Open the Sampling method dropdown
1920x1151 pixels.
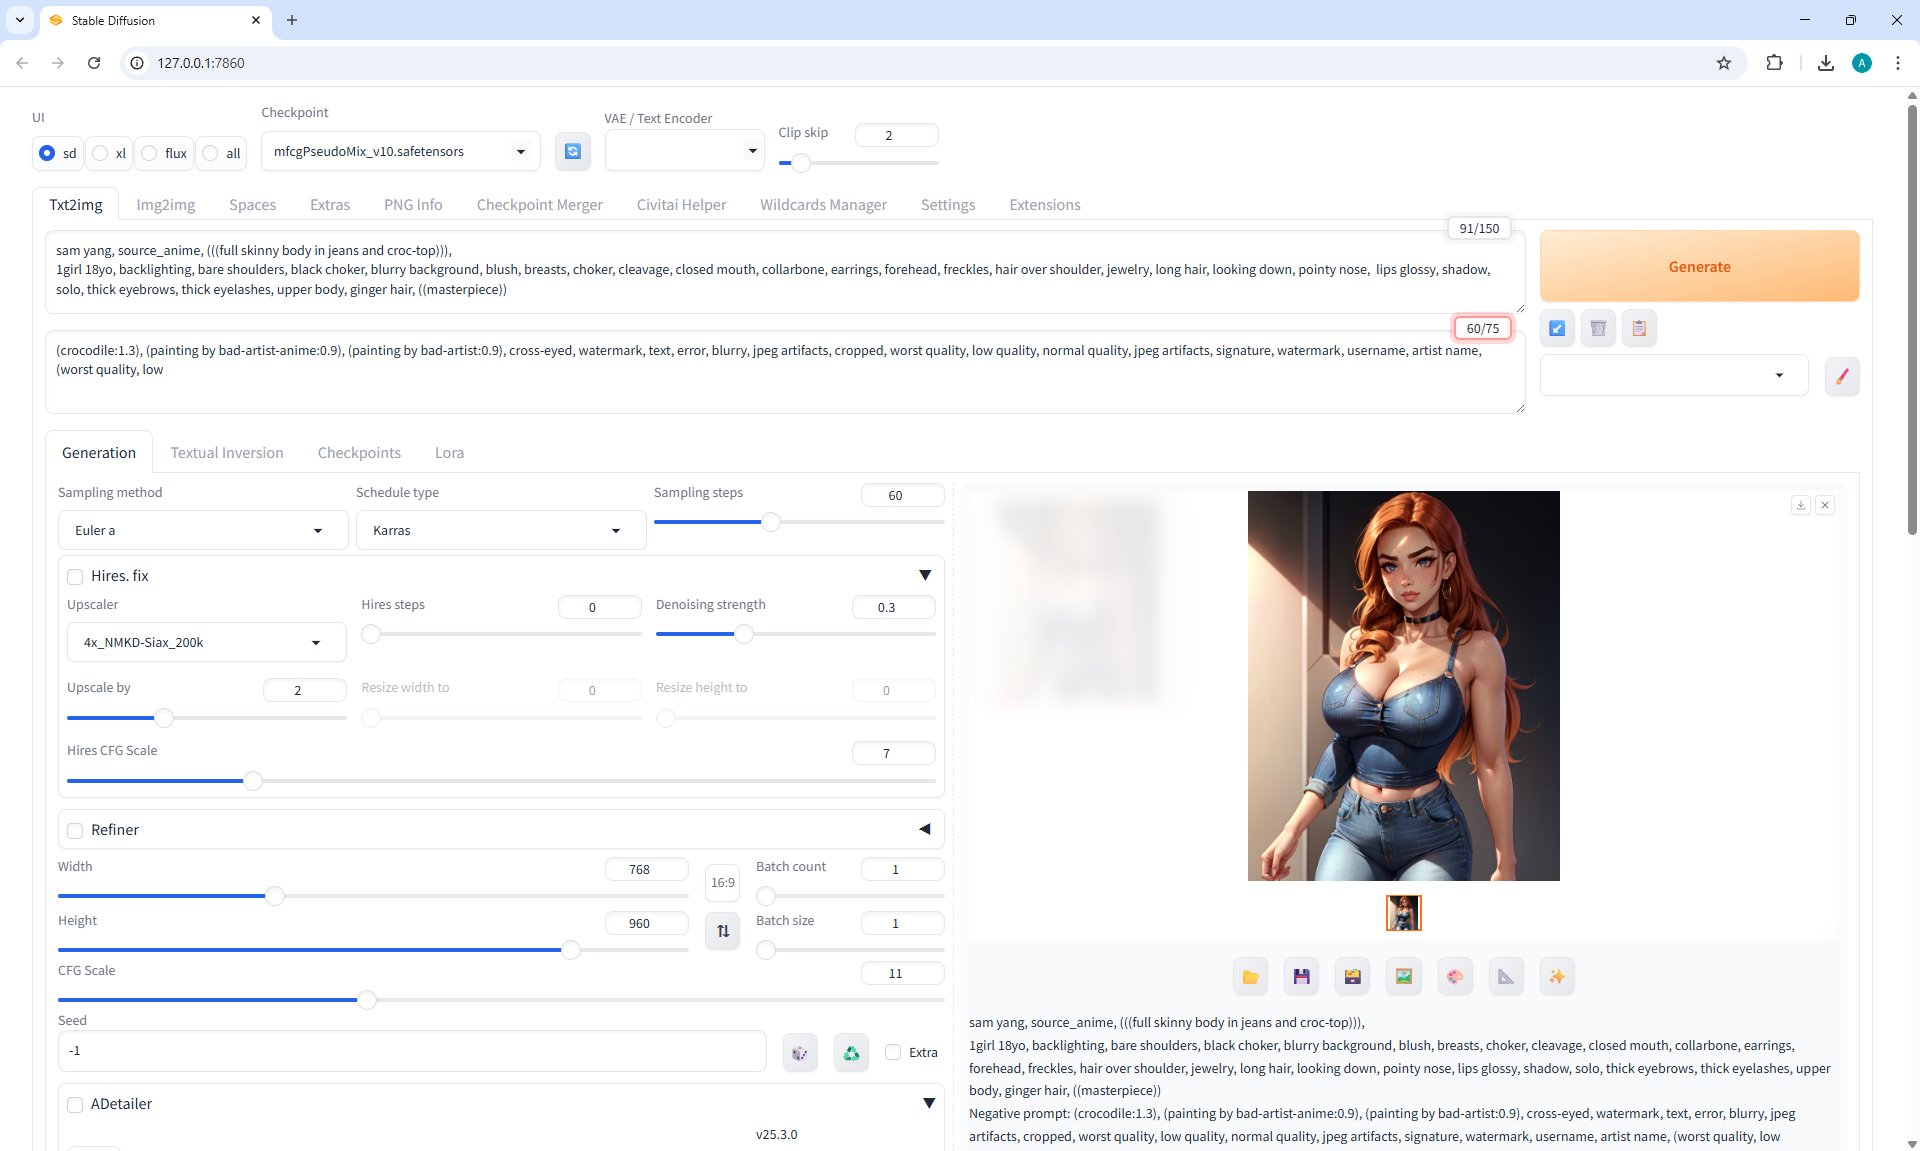click(202, 531)
